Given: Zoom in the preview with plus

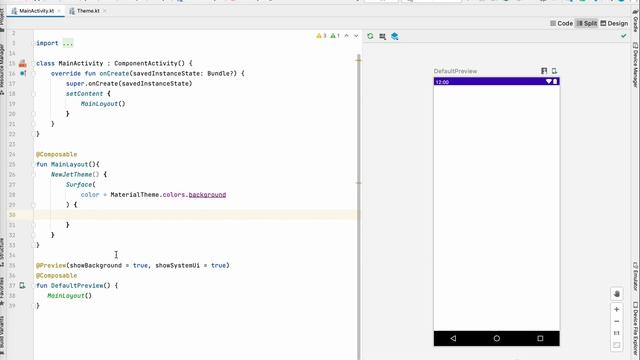Looking at the screenshot, I should pyautogui.click(x=617, y=309).
